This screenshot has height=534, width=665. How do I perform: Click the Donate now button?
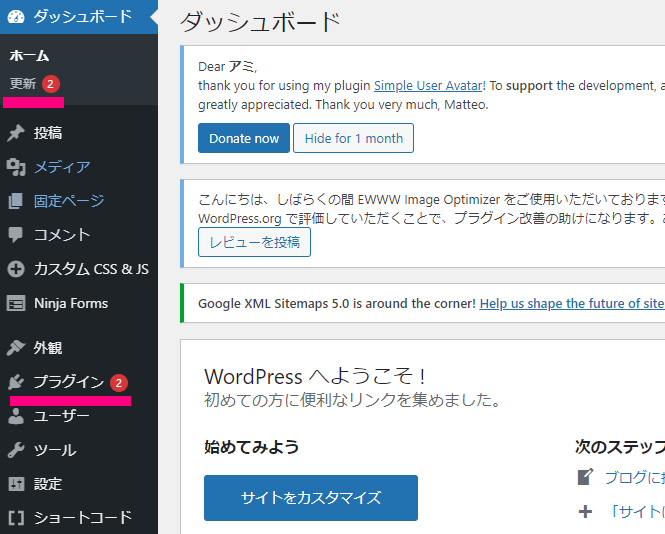(x=244, y=138)
